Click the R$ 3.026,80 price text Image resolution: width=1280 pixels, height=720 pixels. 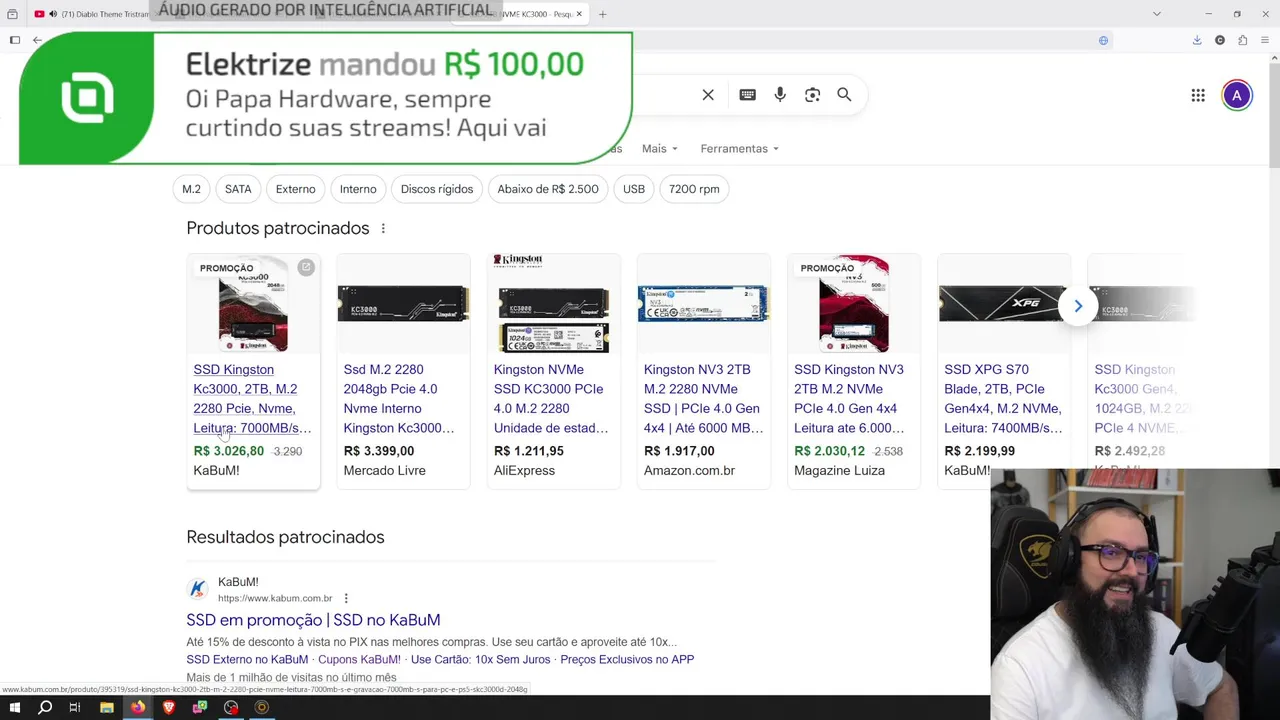click(x=229, y=451)
